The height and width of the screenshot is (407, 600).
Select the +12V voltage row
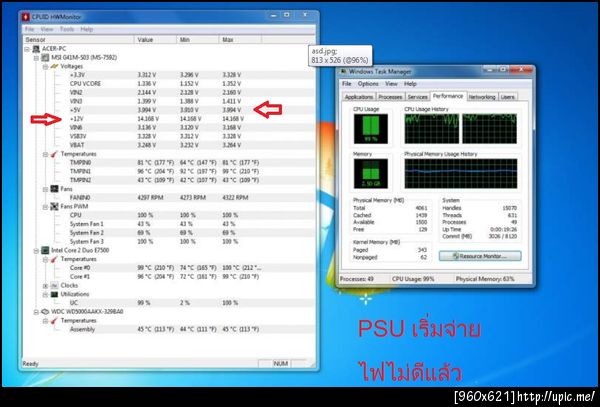pyautogui.click(x=169, y=119)
